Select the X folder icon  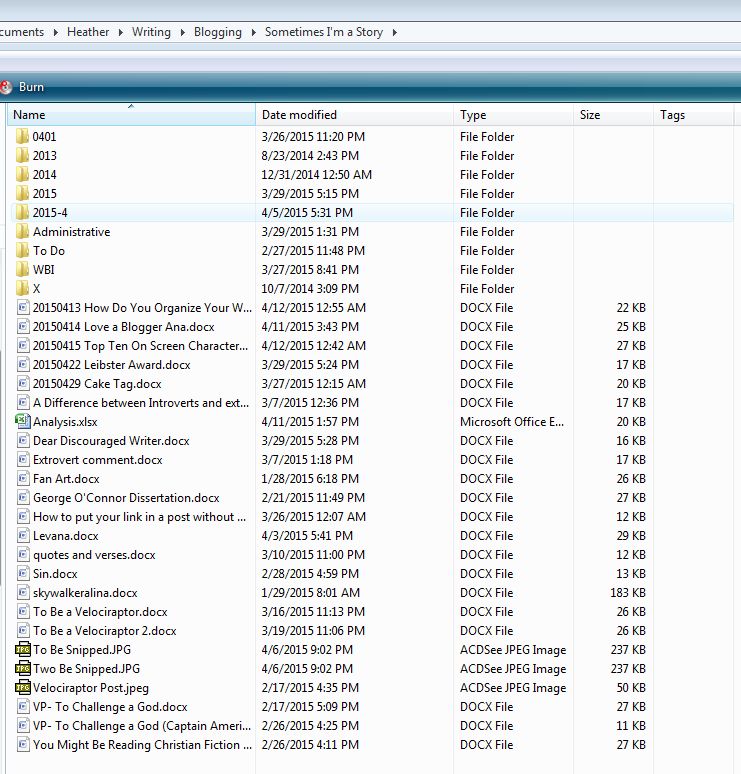point(22,288)
